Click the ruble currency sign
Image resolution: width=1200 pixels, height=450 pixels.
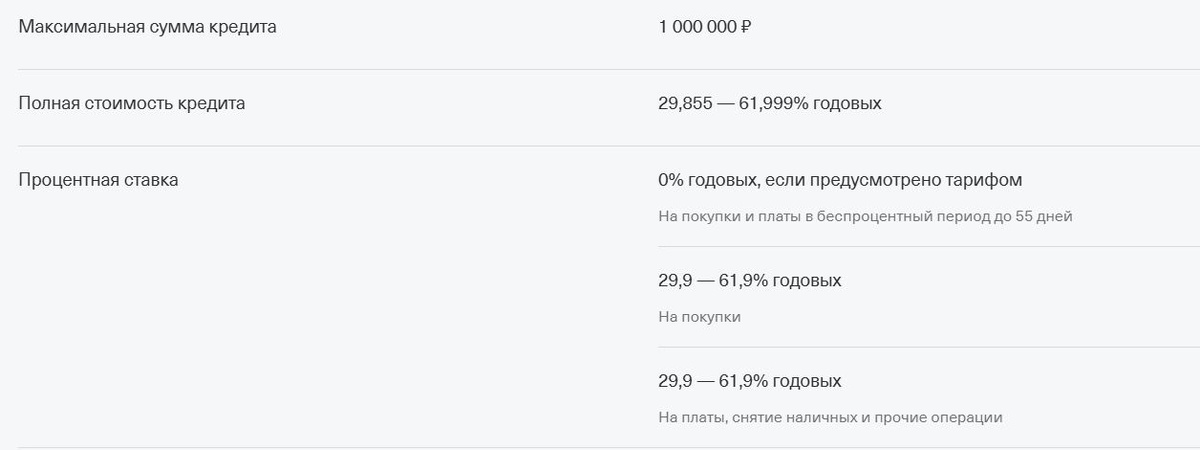coord(746,27)
